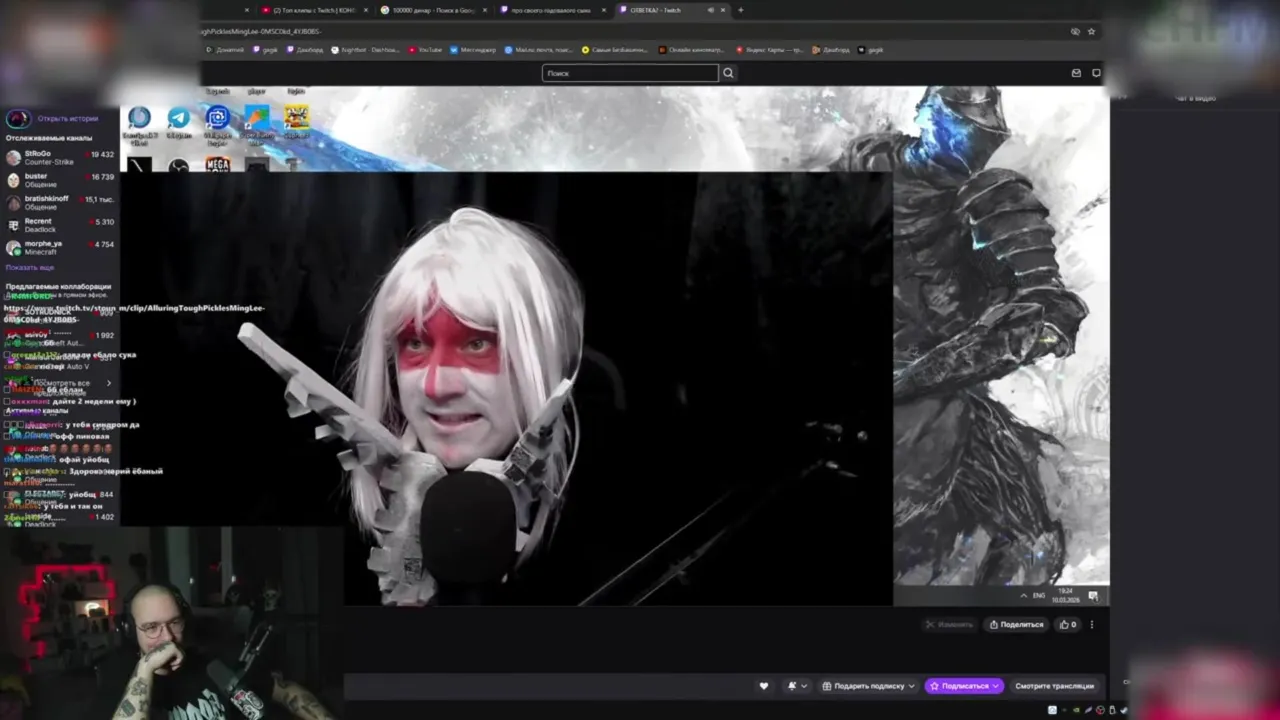Click the purple Подписаться subscribe button
Image resolution: width=1280 pixels, height=720 pixels.
coord(964,686)
